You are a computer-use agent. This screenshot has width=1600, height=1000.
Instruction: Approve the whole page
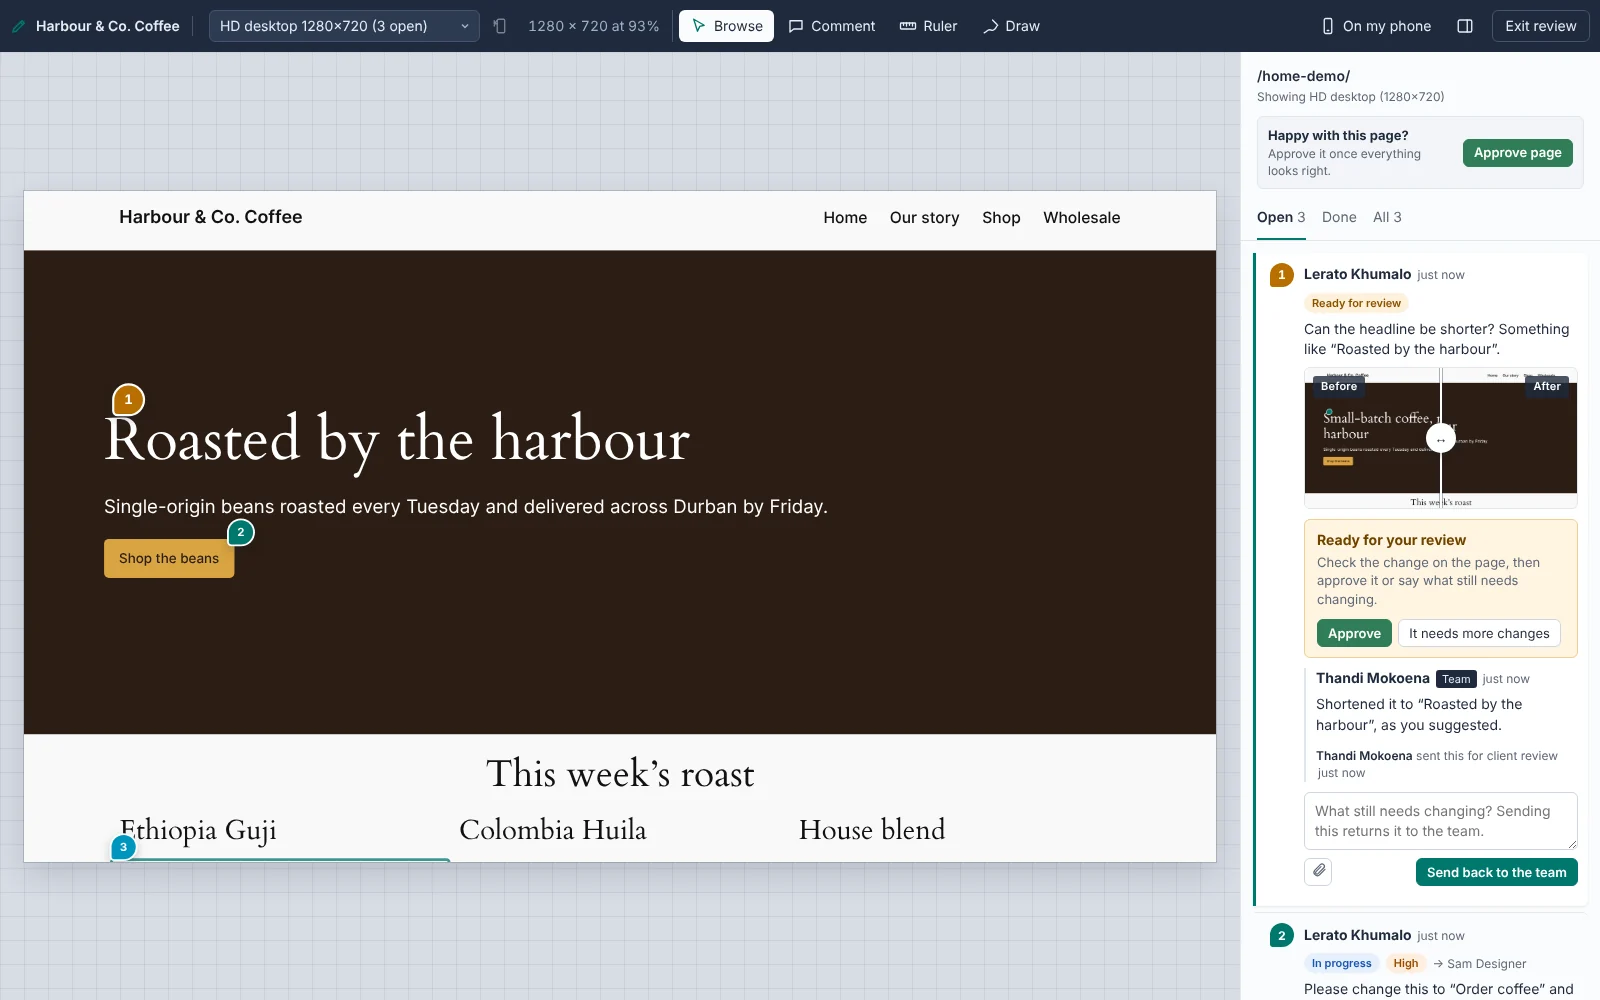coord(1518,153)
